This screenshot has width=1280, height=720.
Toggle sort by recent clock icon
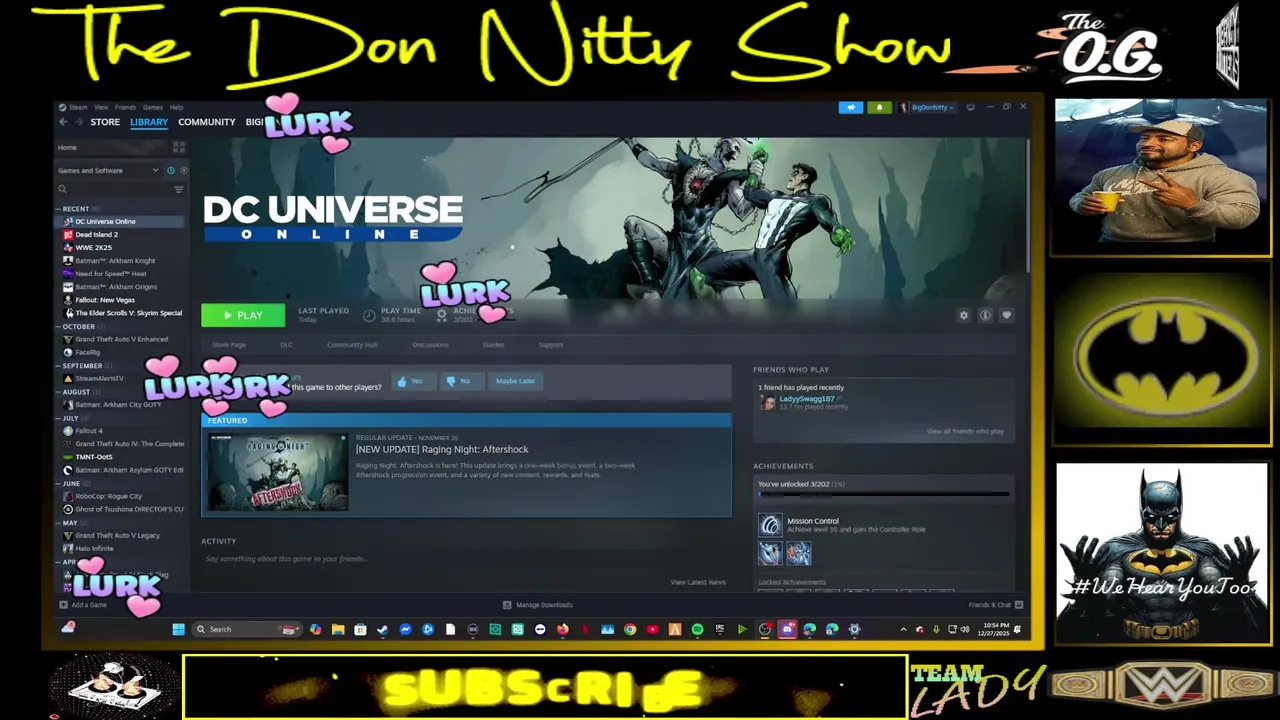(171, 171)
